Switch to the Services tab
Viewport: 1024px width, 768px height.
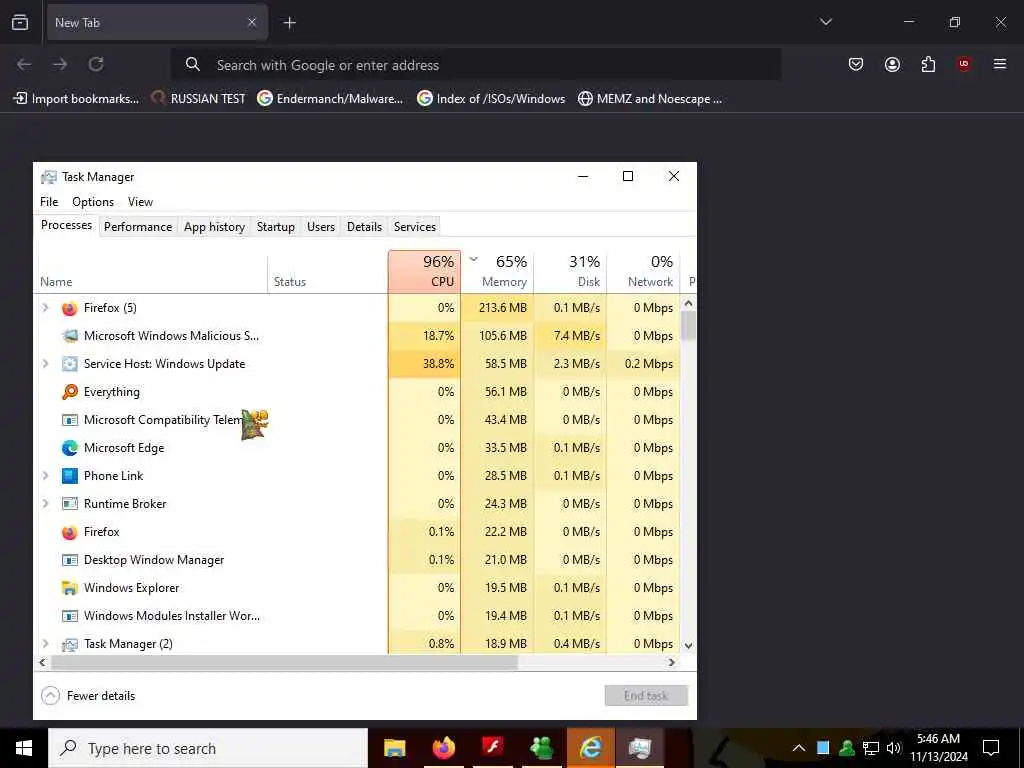point(415,227)
